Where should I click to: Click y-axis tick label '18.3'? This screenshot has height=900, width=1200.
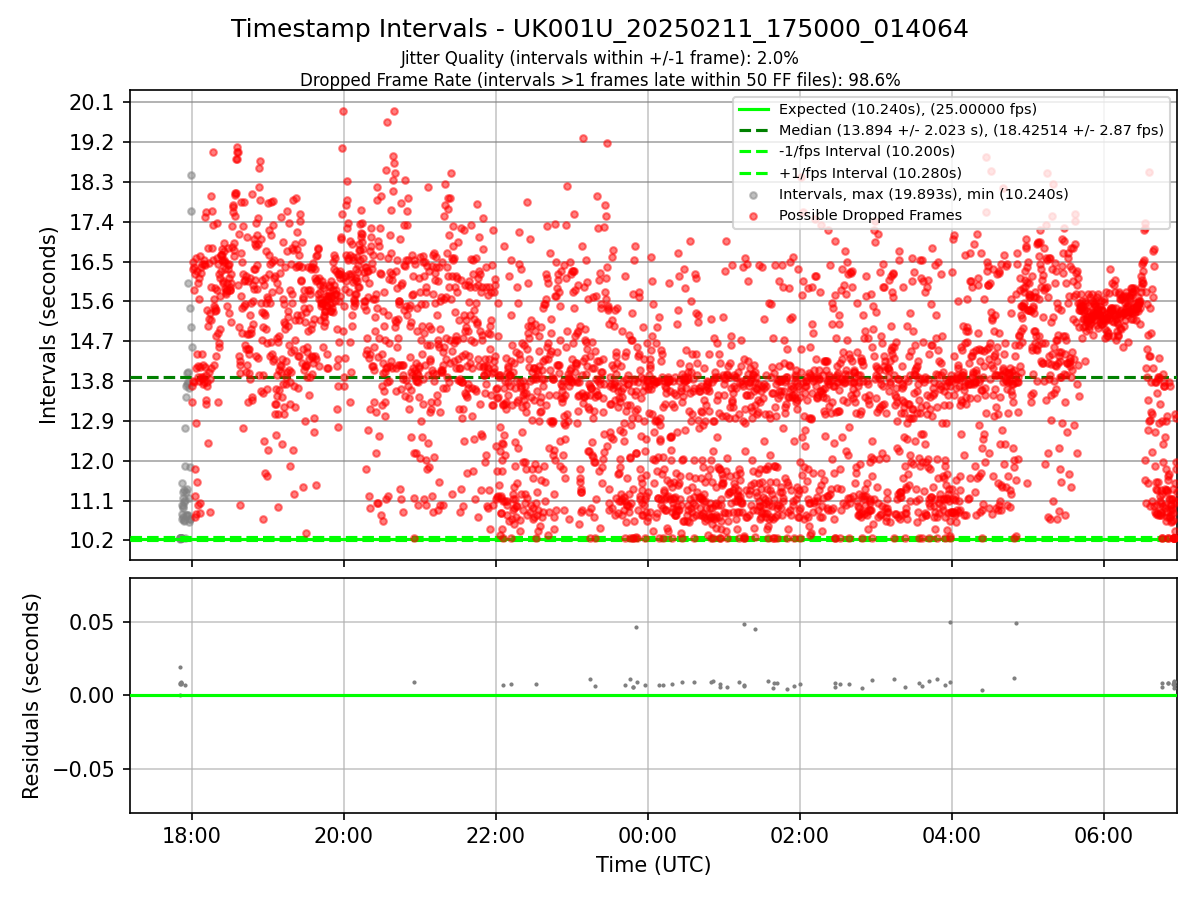94,183
